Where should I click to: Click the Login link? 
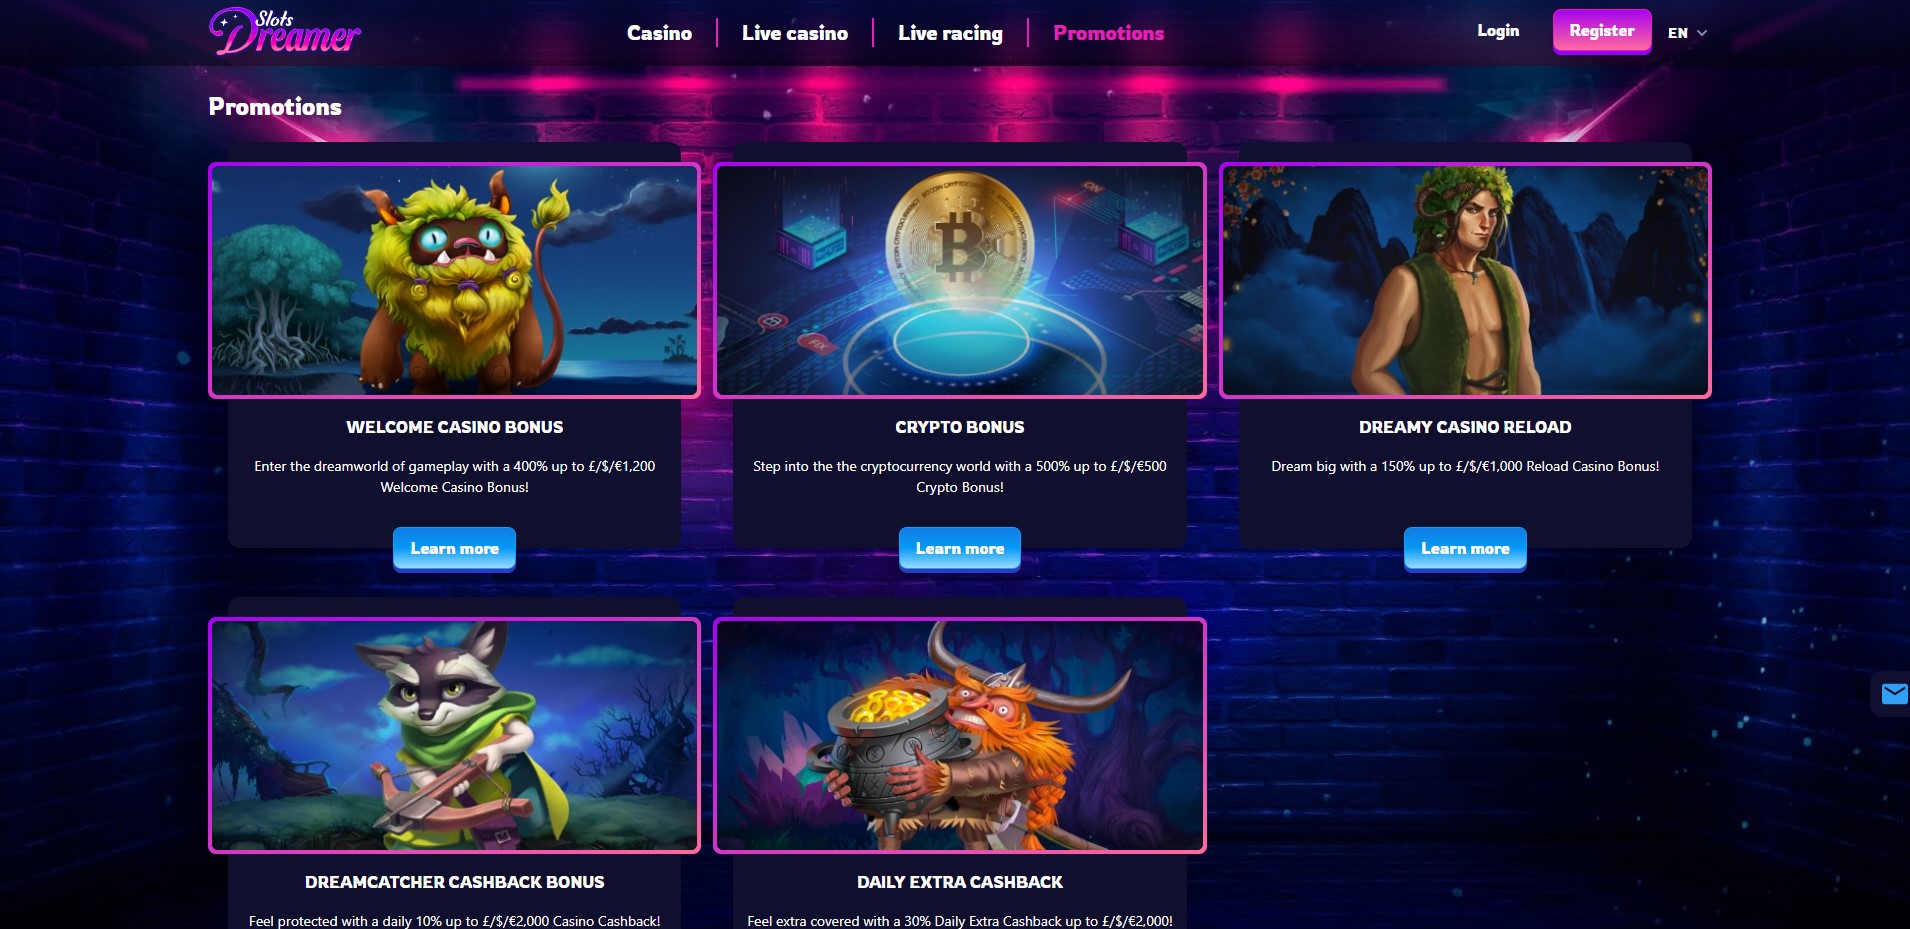[1498, 31]
